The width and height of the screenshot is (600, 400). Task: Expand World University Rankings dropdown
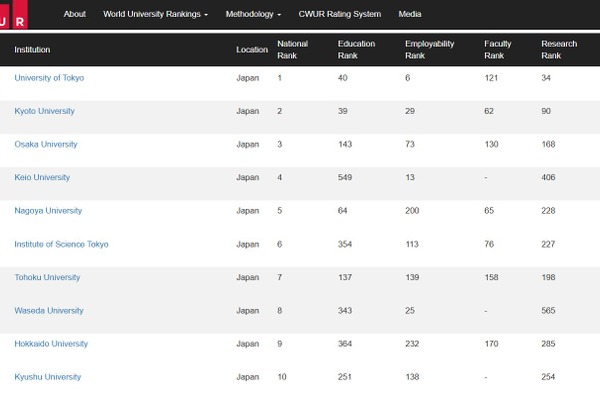155,14
